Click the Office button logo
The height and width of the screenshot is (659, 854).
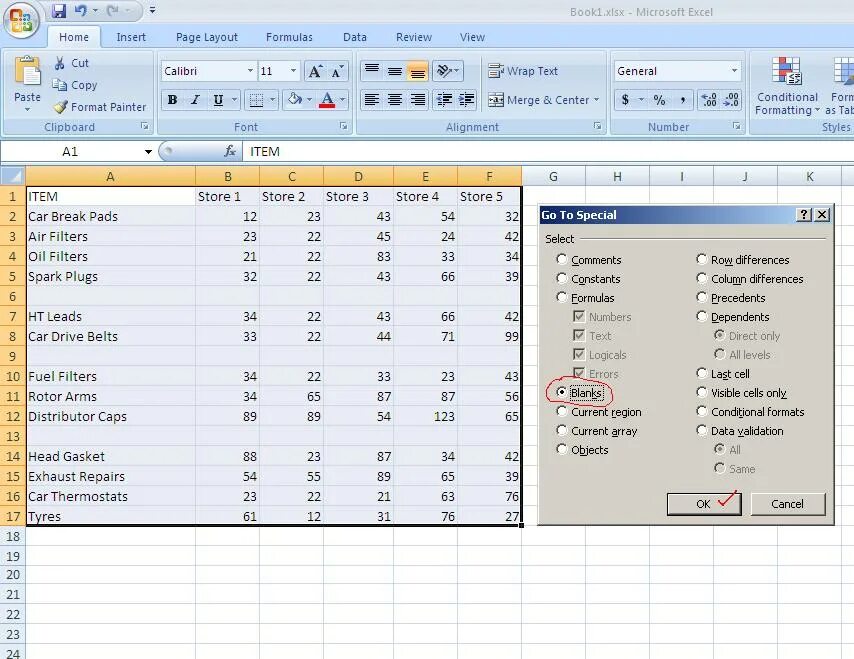click(21, 21)
